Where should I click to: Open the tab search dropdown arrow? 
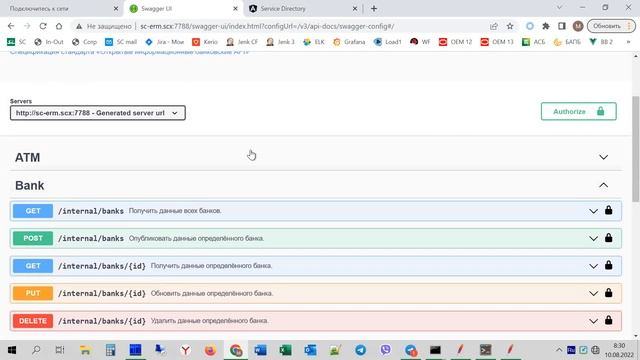[560, 8]
